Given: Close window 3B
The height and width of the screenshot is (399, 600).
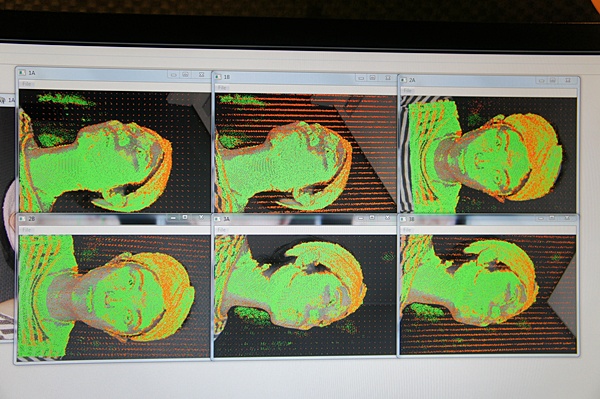Looking at the screenshot, I should pos(567,218).
